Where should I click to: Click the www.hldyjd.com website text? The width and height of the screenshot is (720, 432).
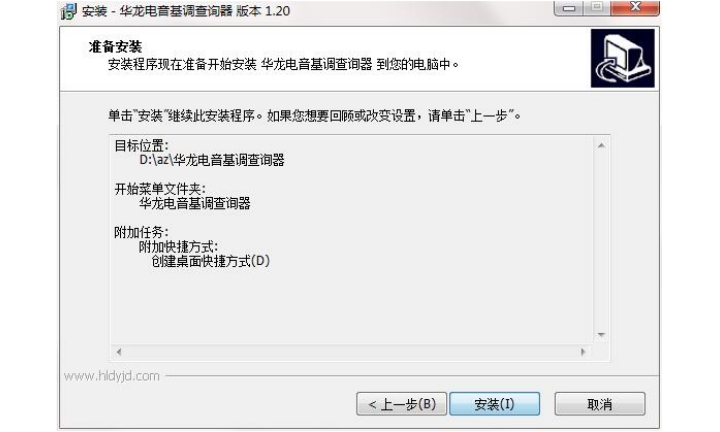pos(112,376)
